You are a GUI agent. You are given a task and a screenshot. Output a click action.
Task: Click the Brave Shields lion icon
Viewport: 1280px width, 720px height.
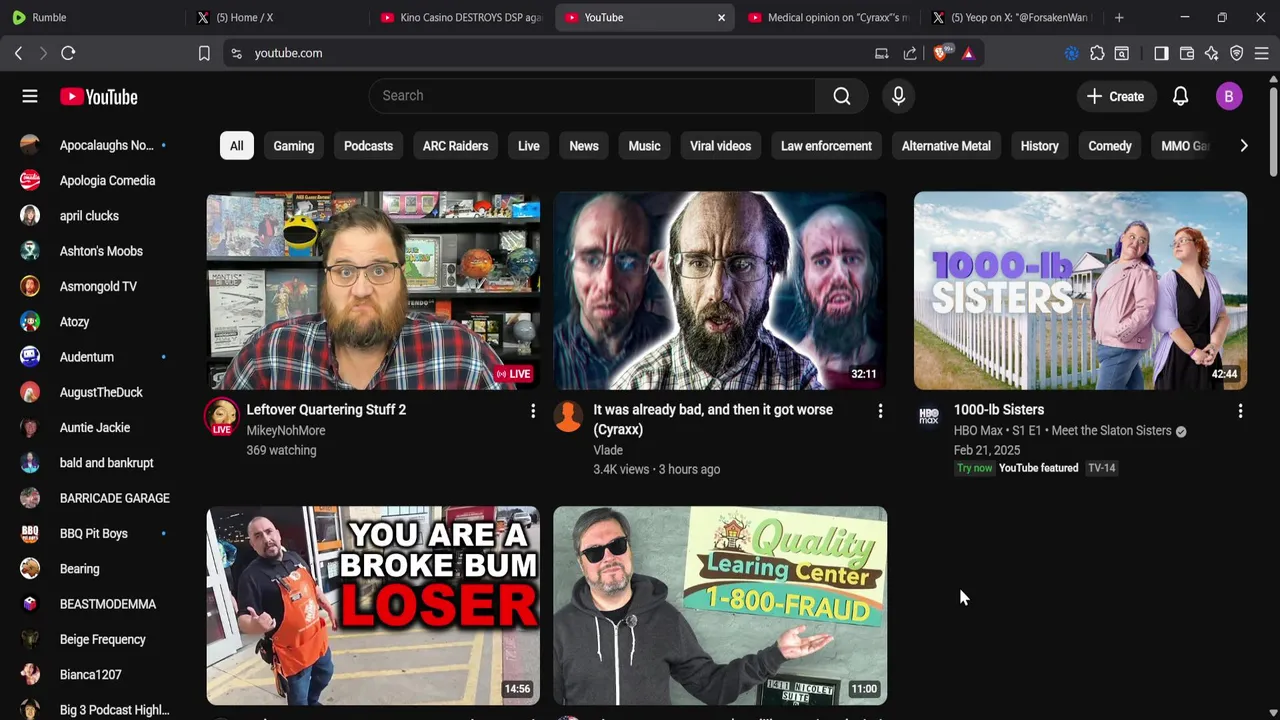click(x=941, y=53)
